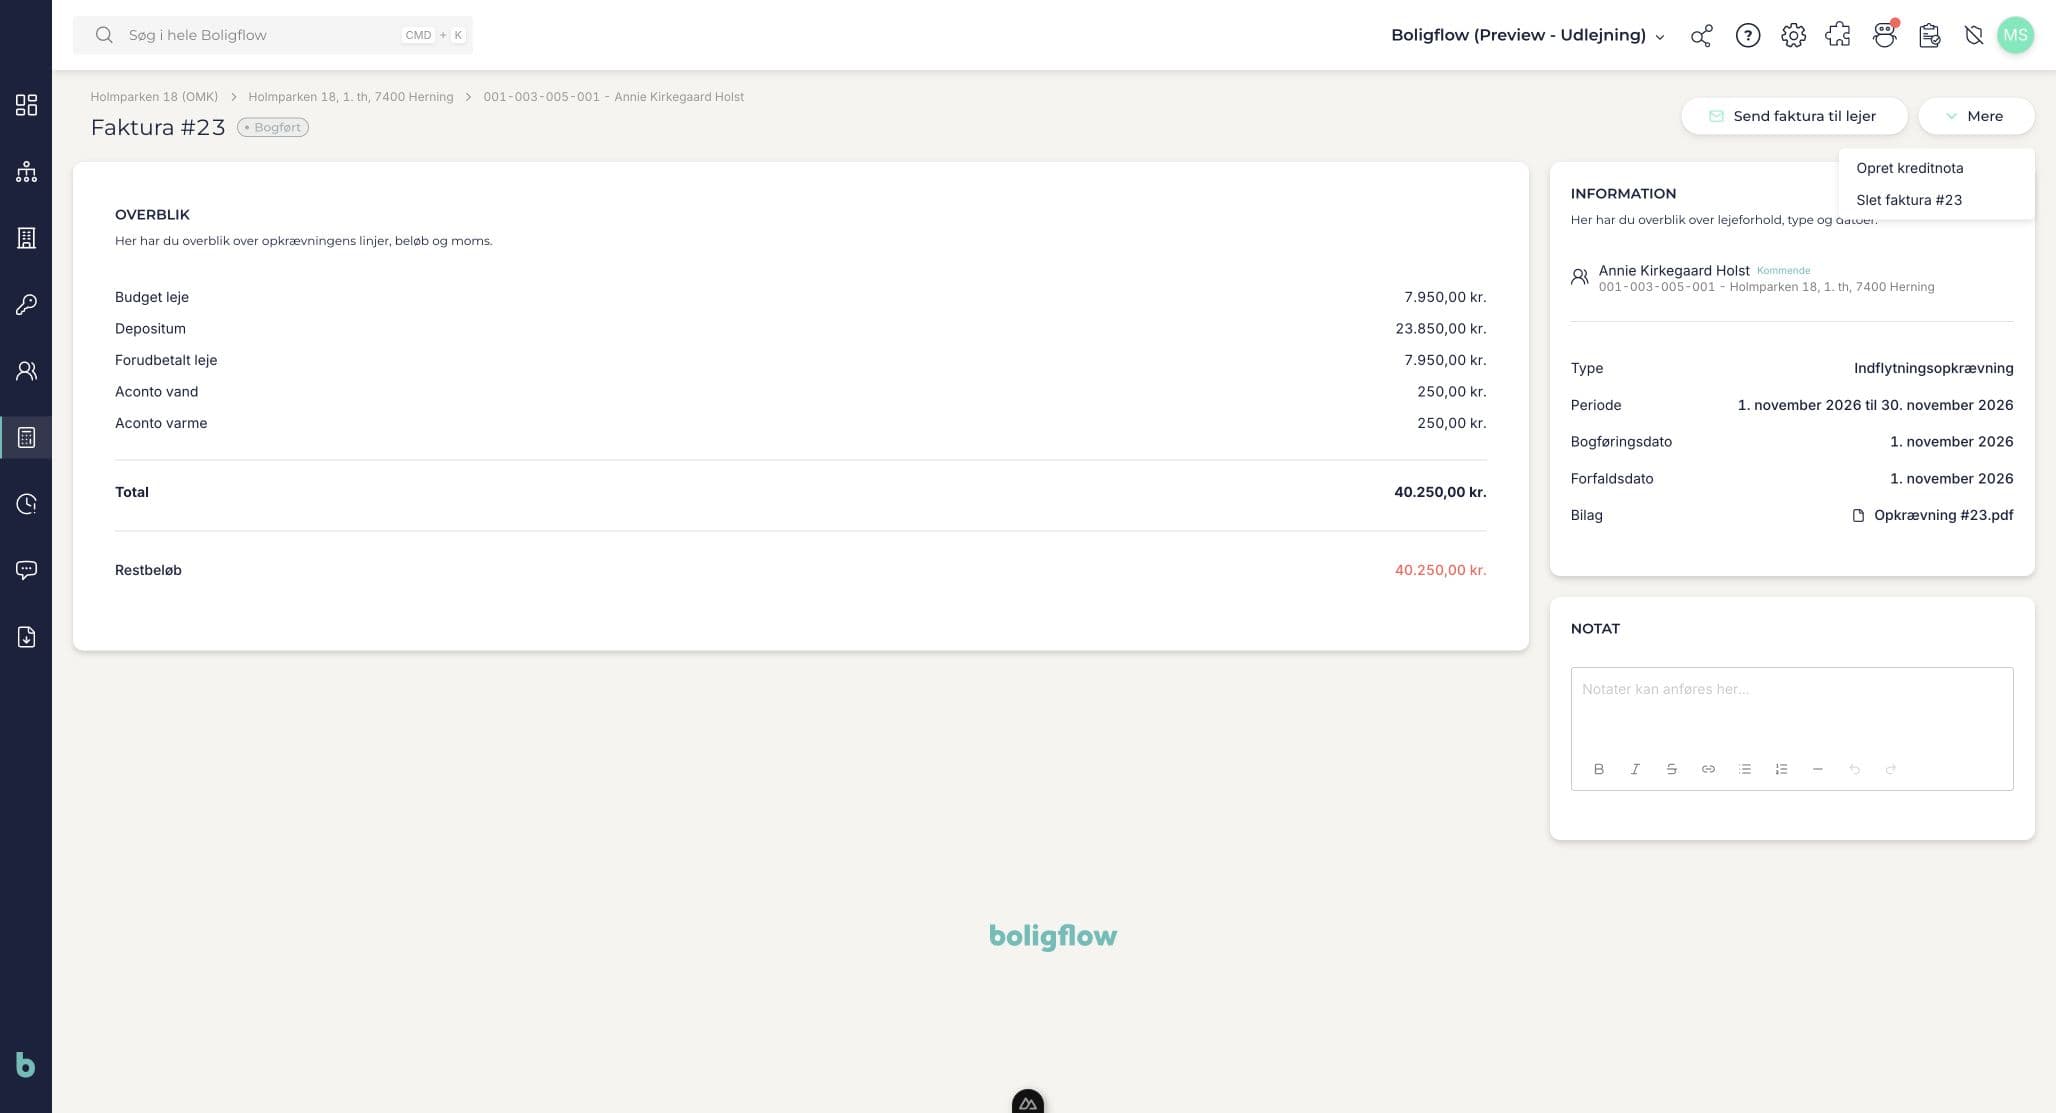Open the tenants people sidebar icon
The width and height of the screenshot is (2056, 1113).
[27, 371]
